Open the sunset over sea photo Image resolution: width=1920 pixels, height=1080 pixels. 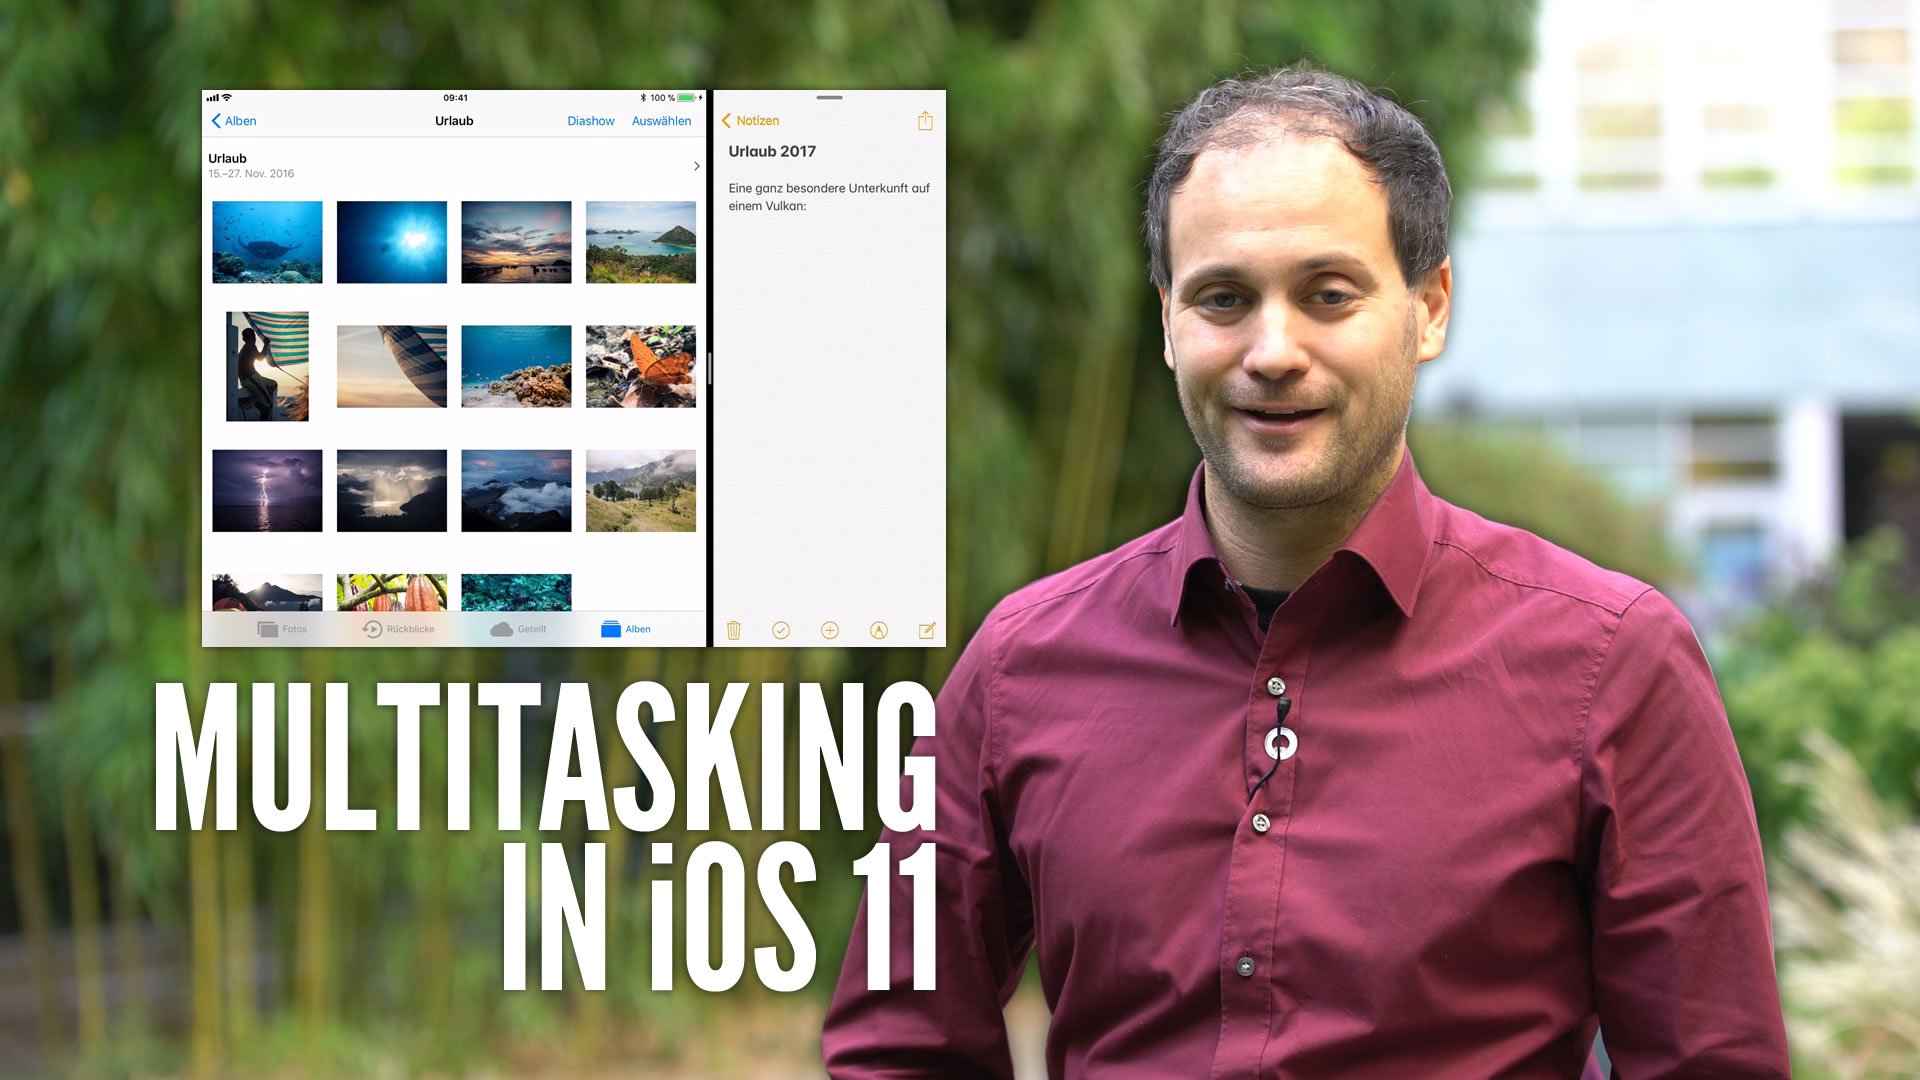click(x=516, y=242)
